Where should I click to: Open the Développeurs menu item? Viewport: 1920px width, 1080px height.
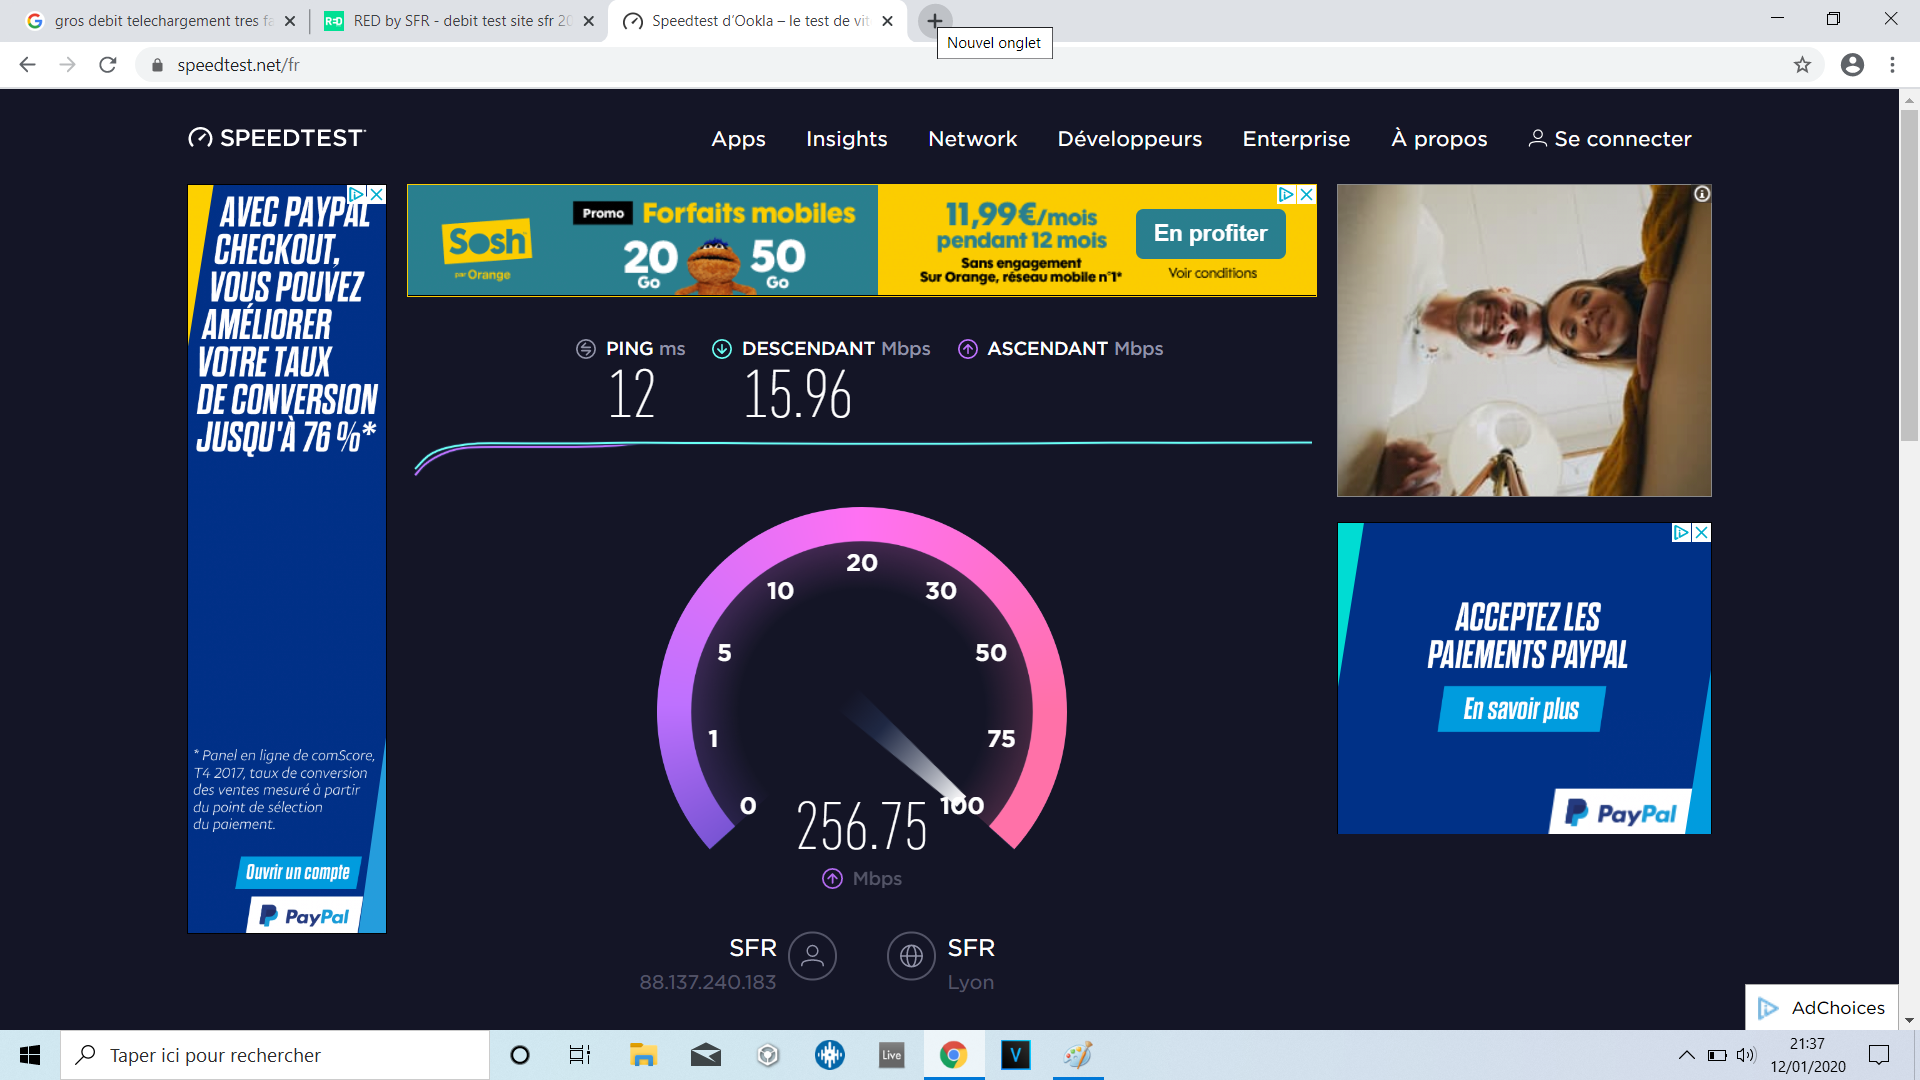point(1129,139)
